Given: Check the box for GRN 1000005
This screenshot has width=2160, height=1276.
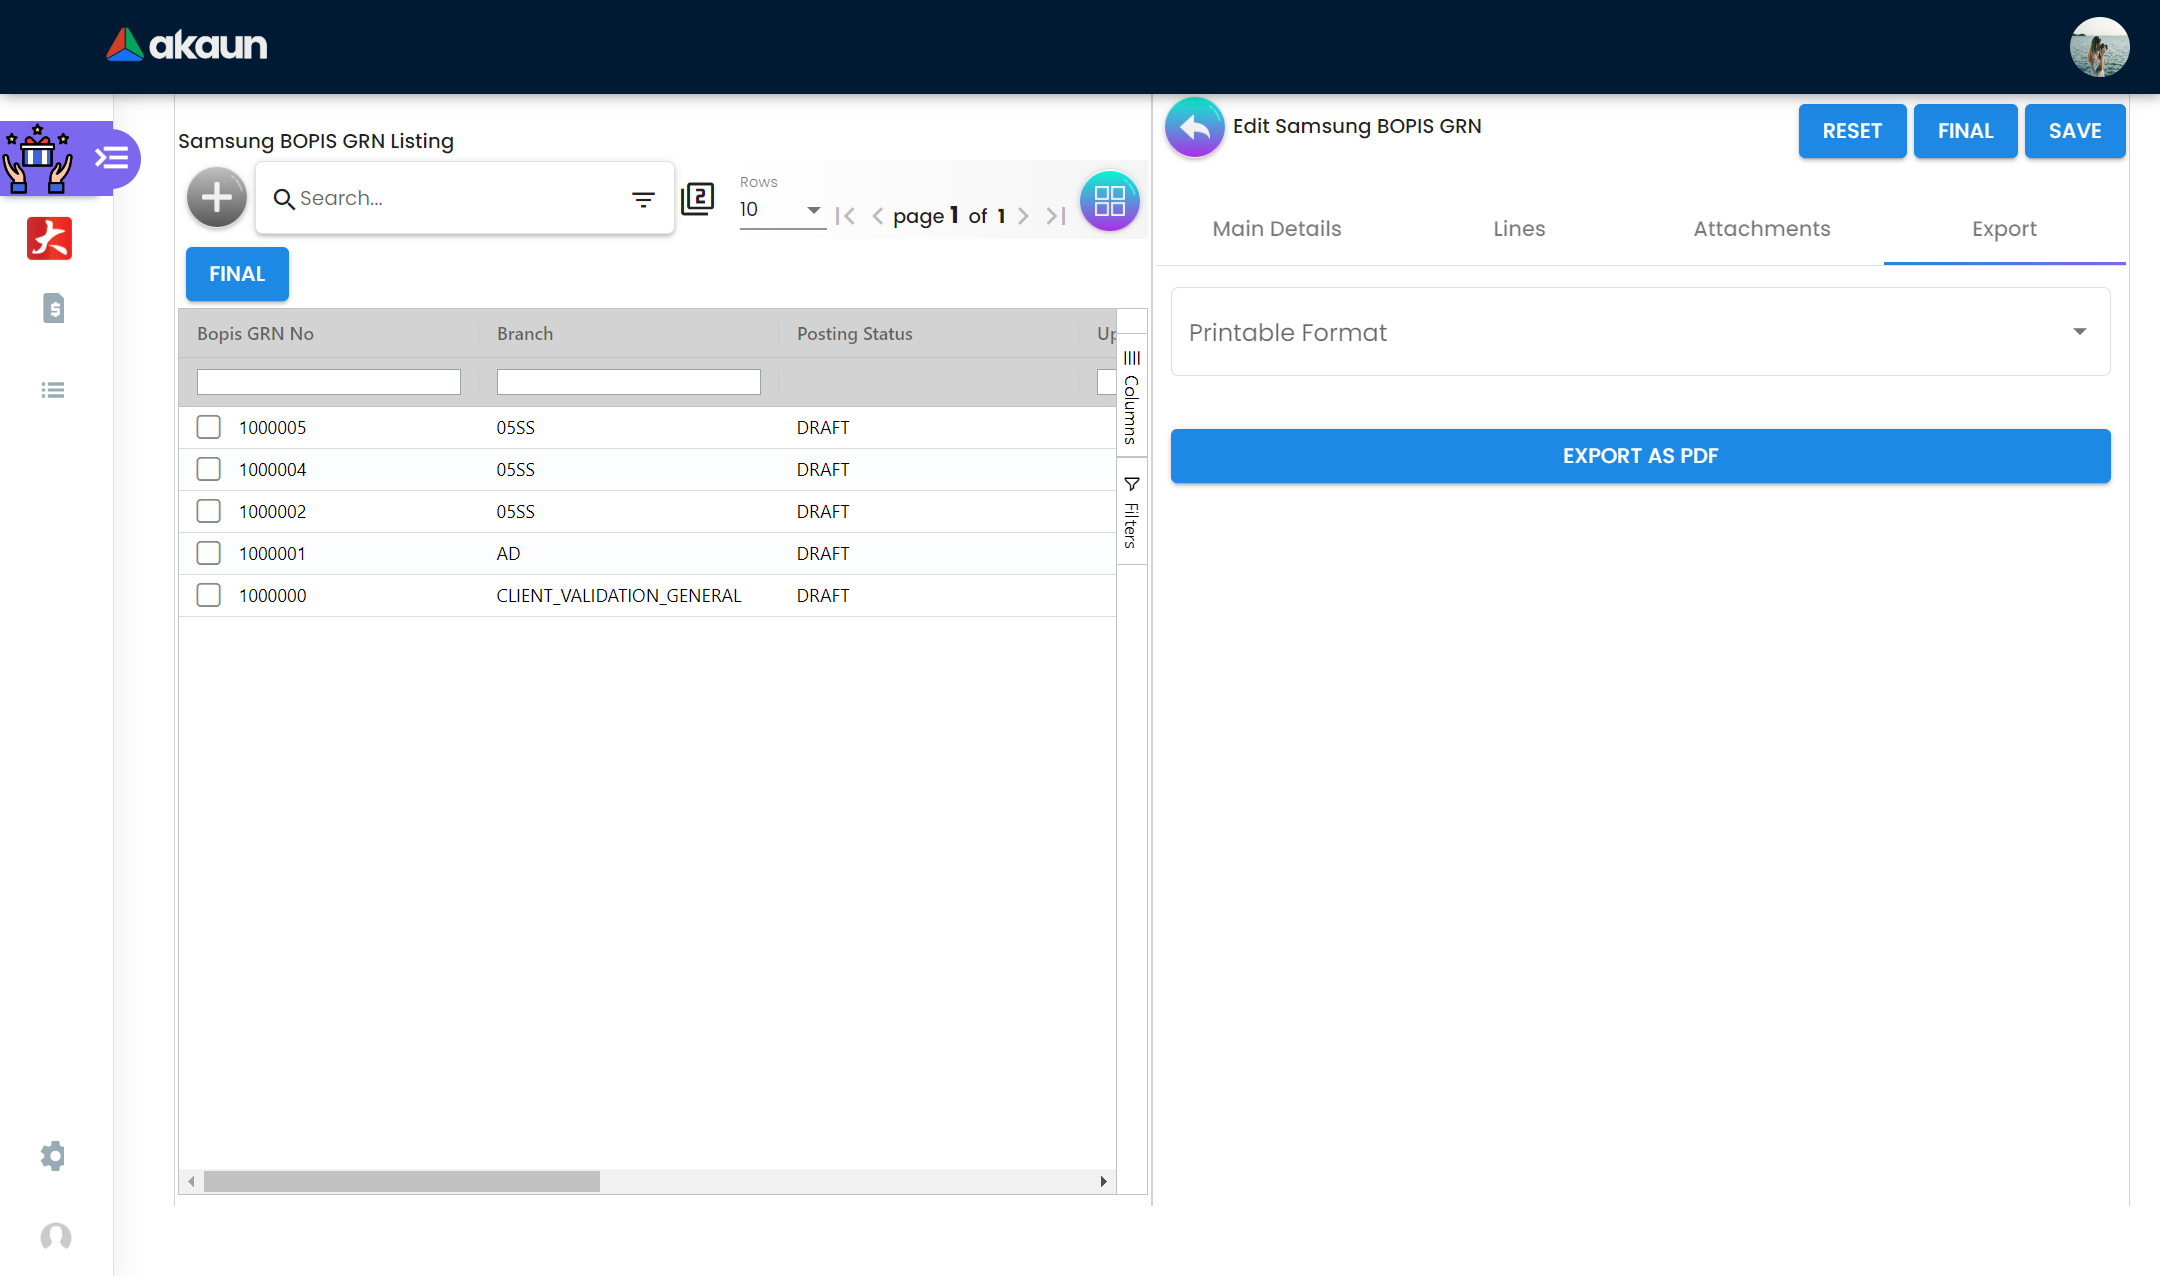Looking at the screenshot, I should coord(208,427).
